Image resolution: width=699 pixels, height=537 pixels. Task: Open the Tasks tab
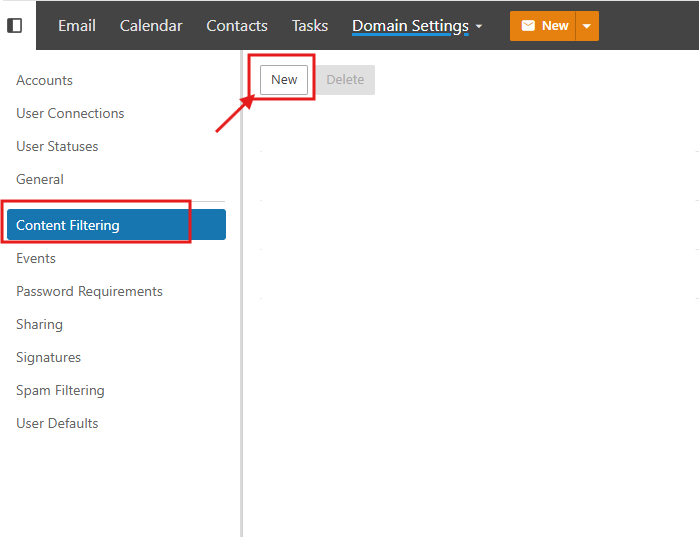click(x=310, y=26)
